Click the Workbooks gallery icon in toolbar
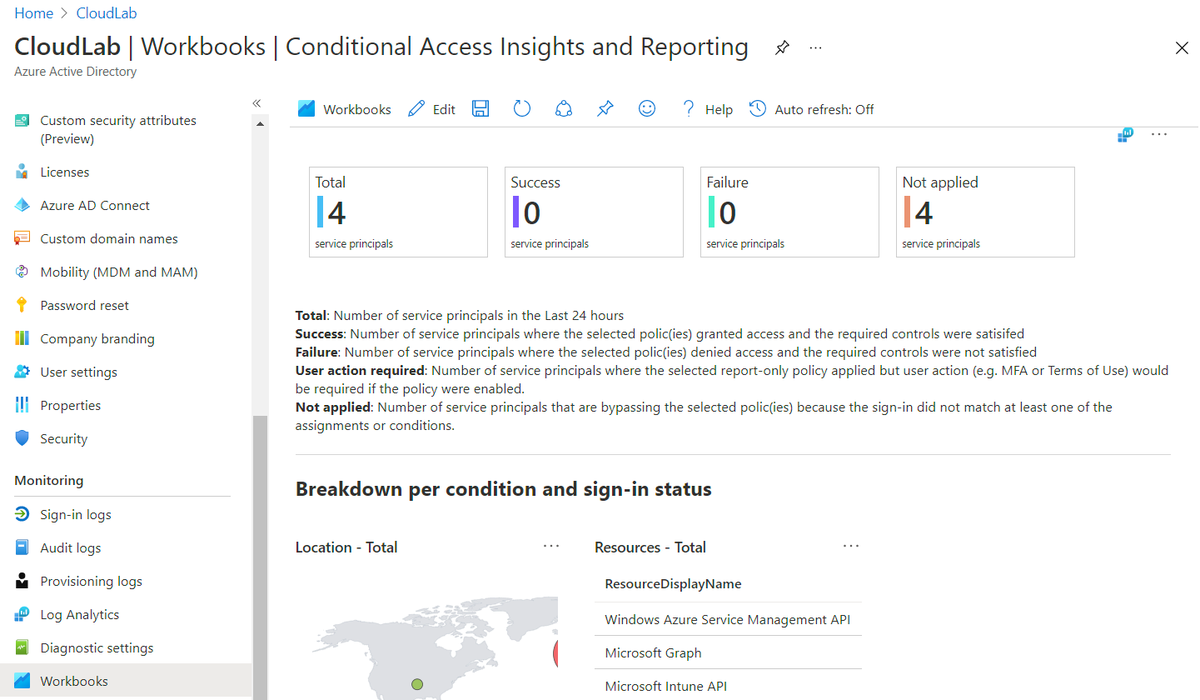 click(306, 109)
